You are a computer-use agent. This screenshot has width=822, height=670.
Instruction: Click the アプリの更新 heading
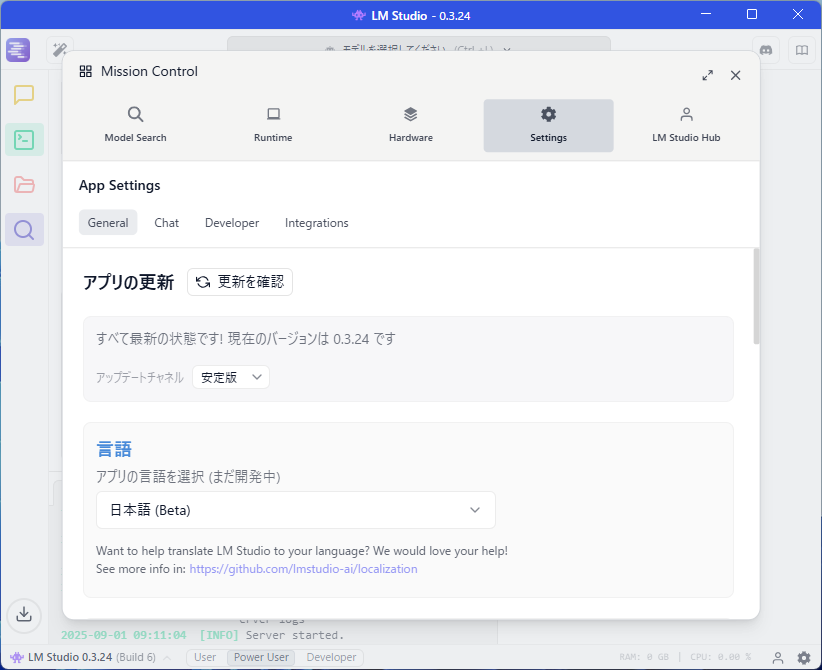click(128, 282)
